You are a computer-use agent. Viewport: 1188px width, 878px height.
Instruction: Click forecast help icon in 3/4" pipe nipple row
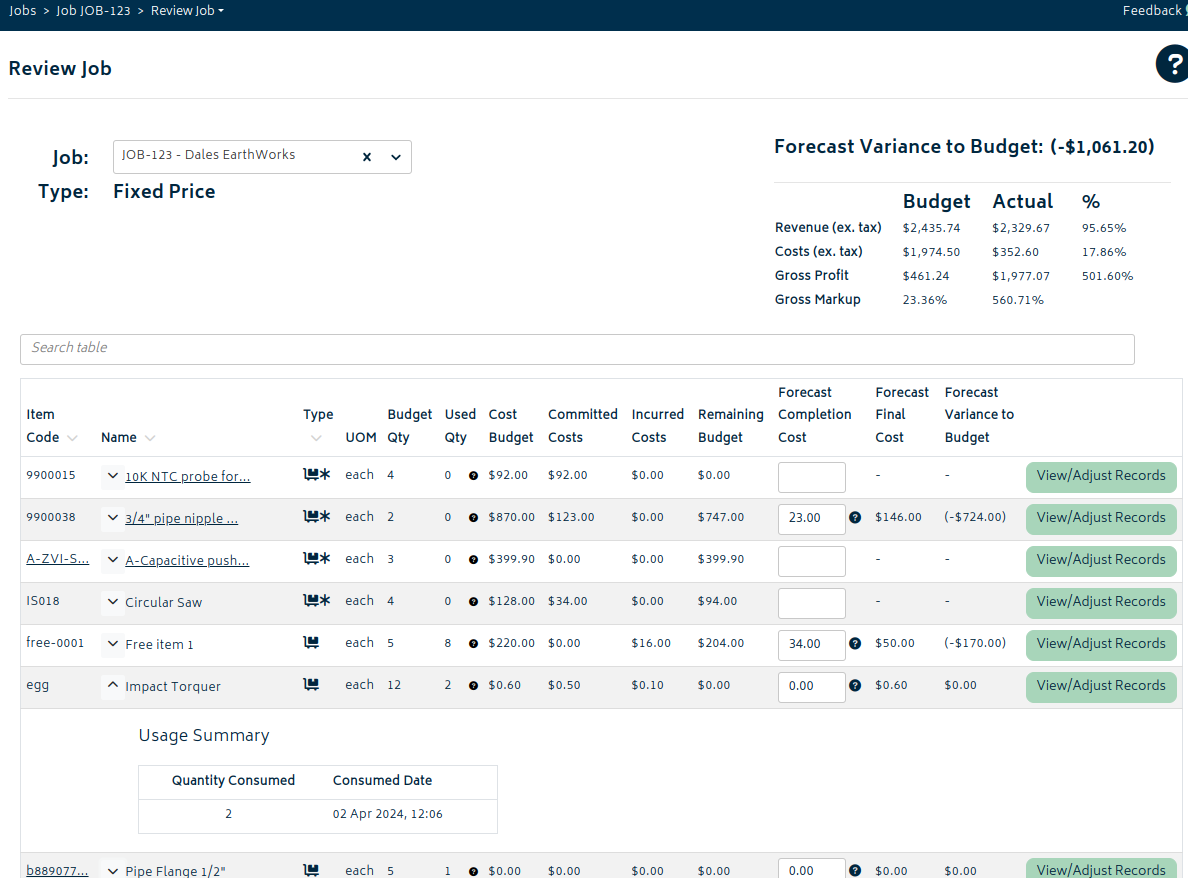(x=855, y=518)
